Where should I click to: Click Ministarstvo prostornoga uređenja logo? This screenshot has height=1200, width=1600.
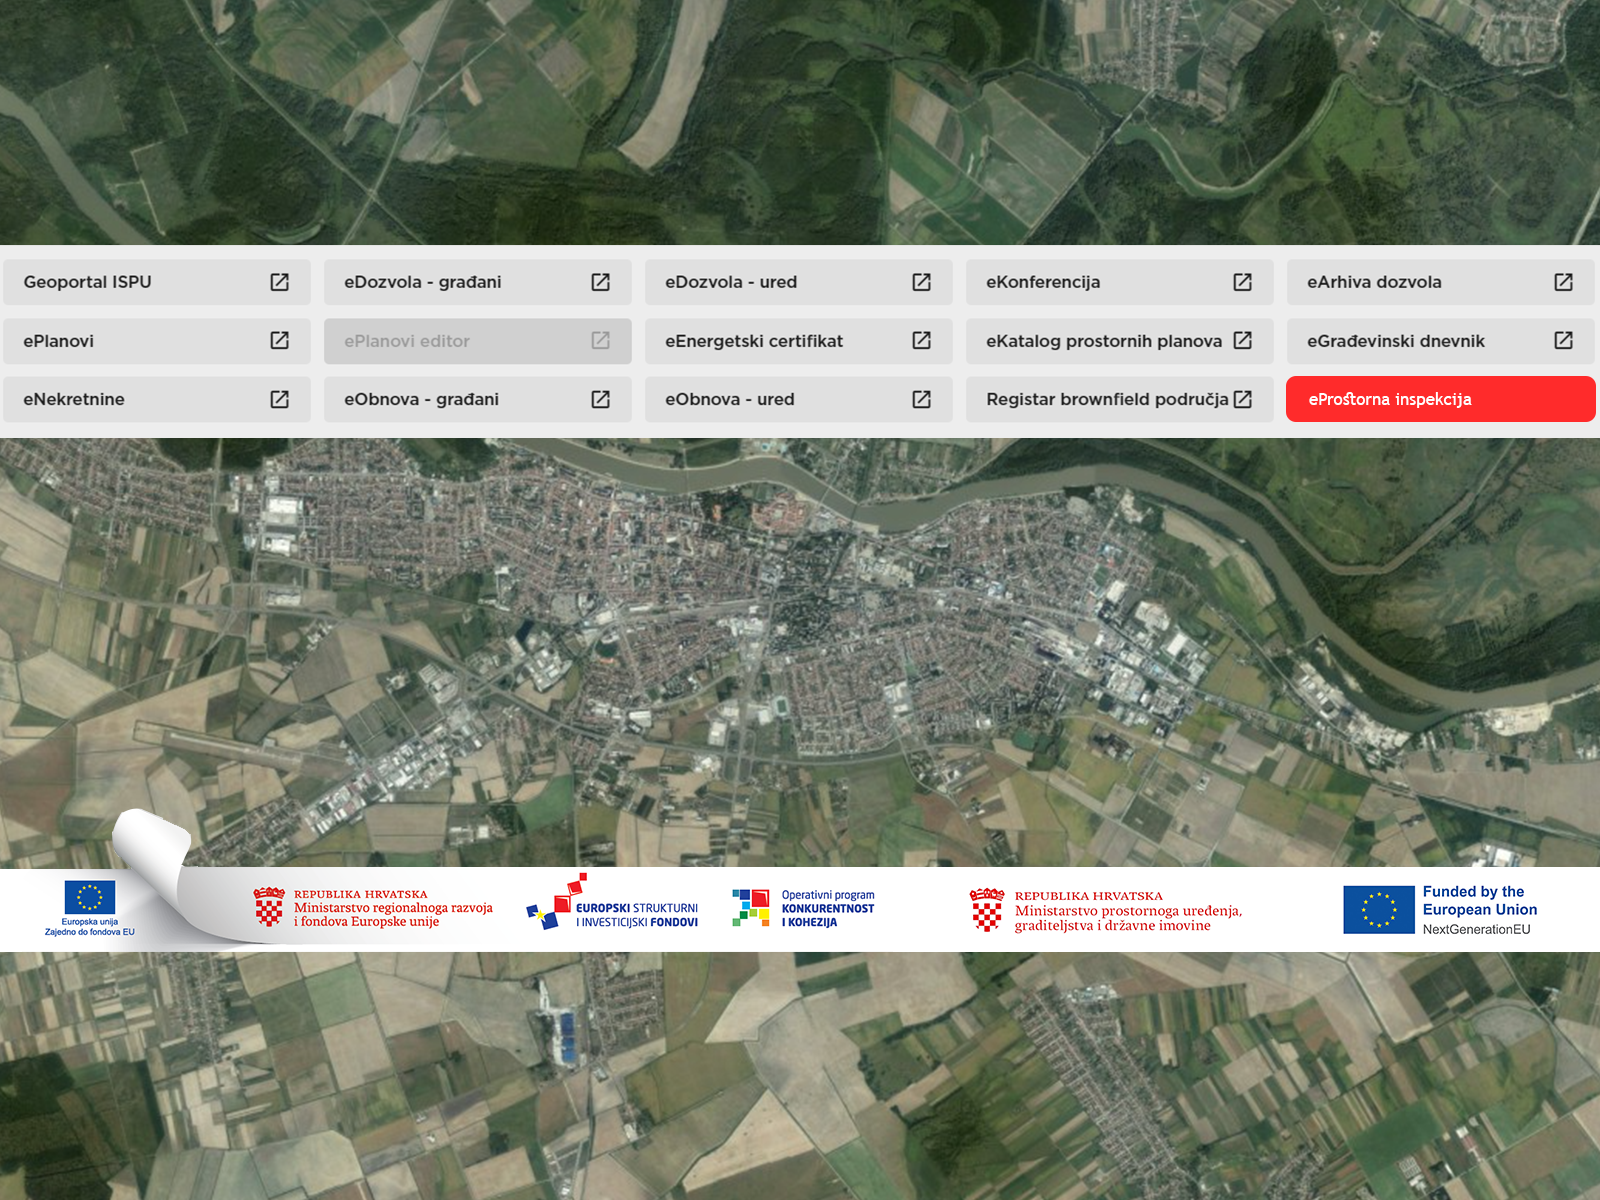[x=1106, y=910]
